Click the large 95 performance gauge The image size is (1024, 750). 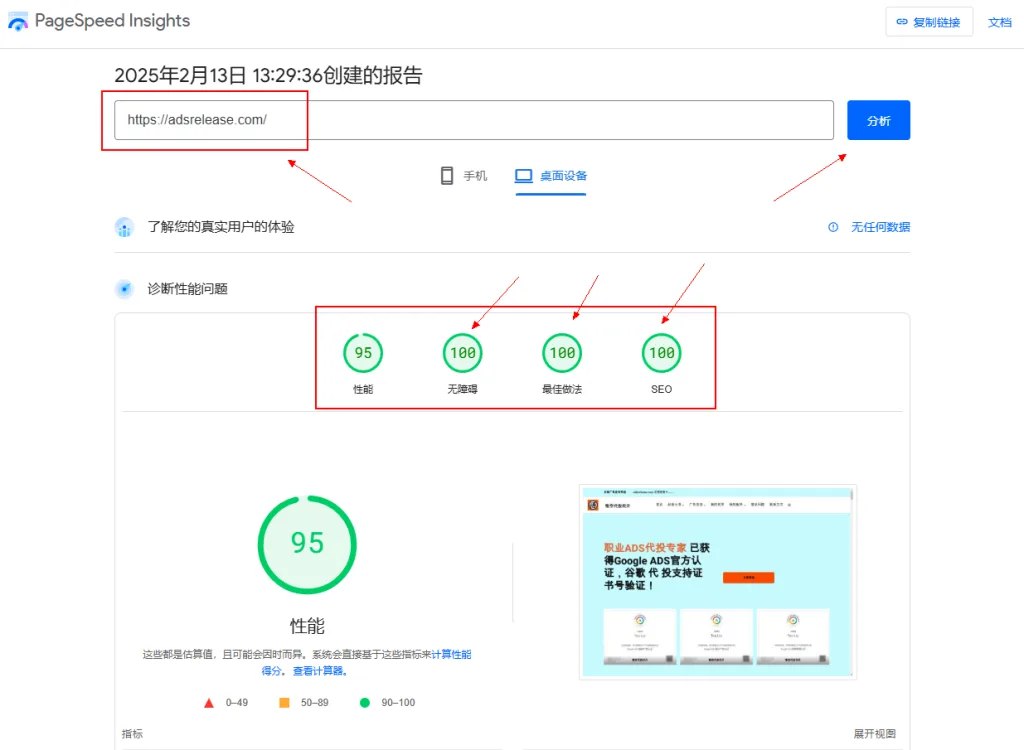[x=307, y=544]
